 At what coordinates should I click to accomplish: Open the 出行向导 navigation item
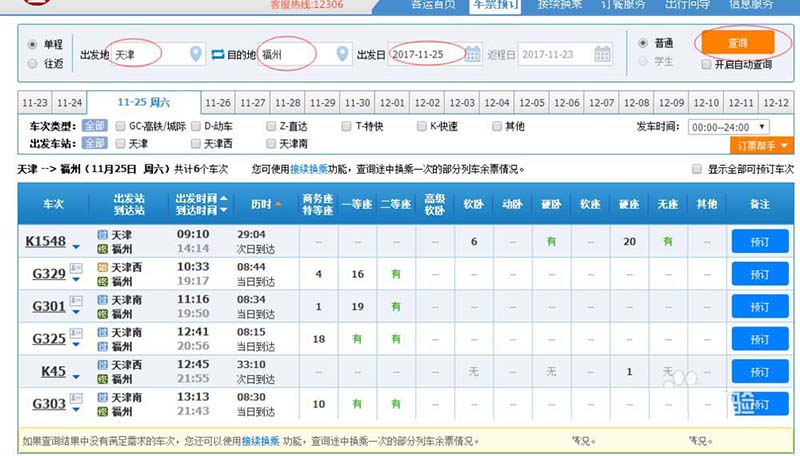coord(687,5)
